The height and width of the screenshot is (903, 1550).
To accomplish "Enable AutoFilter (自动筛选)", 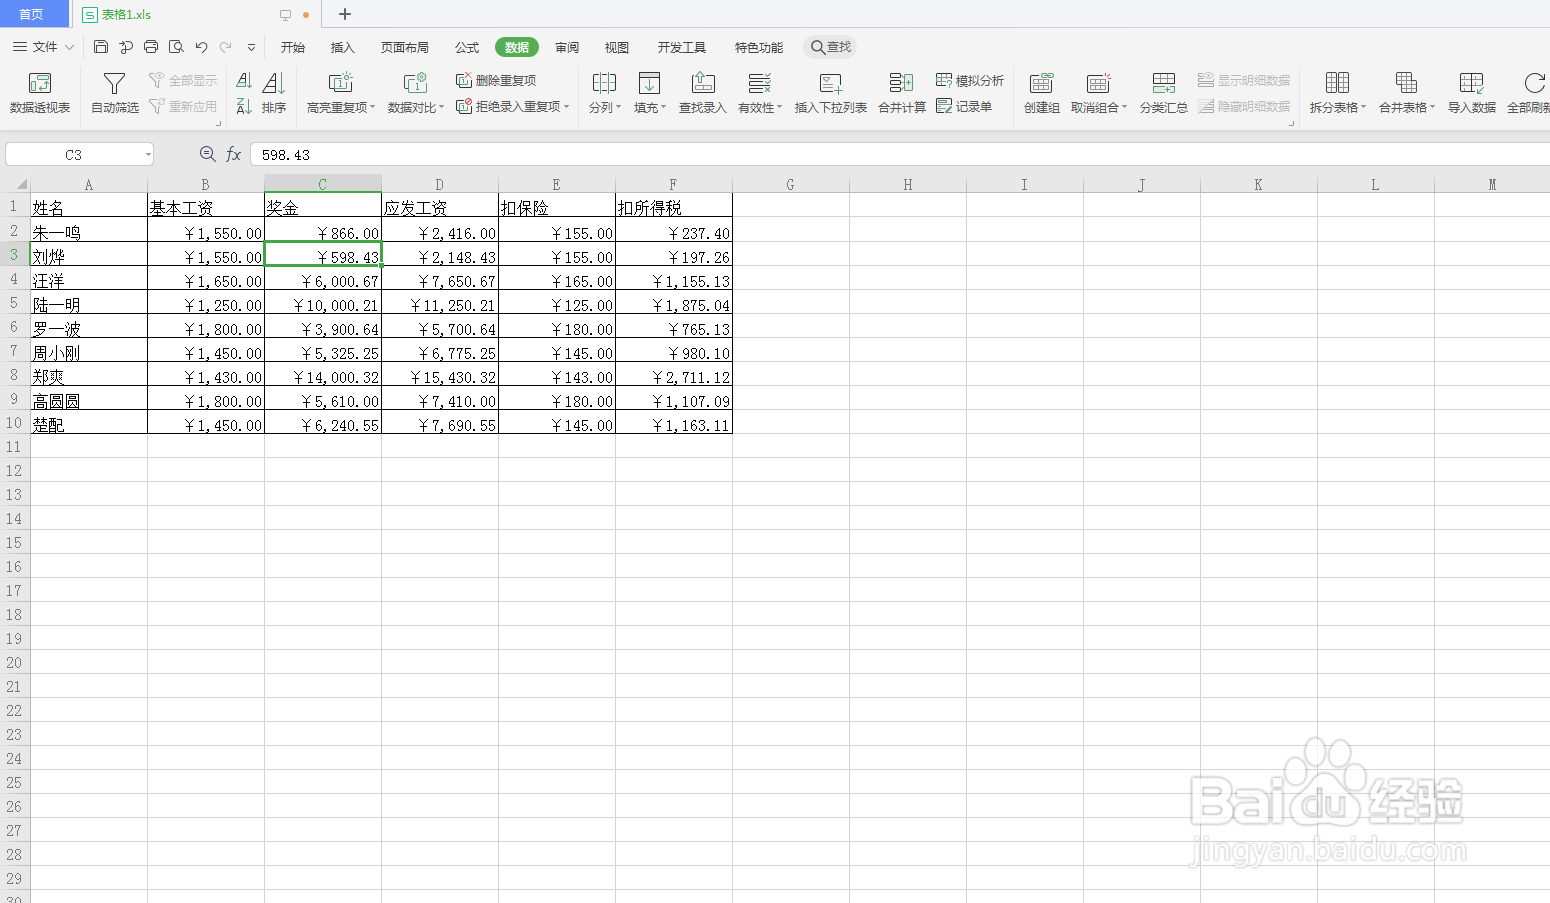I will coord(115,92).
